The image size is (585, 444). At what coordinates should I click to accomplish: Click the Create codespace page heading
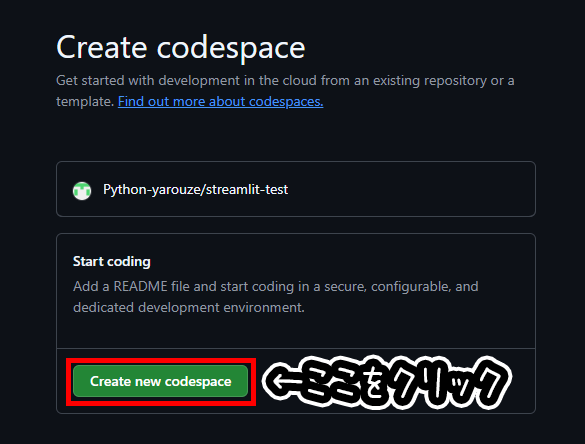pyautogui.click(x=181, y=47)
